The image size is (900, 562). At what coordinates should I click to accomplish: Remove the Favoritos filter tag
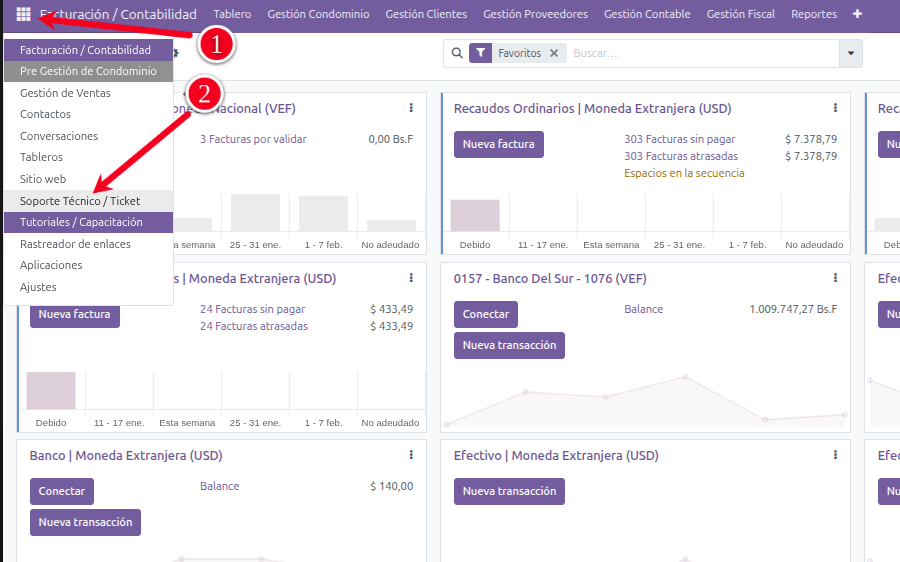pyautogui.click(x=554, y=53)
